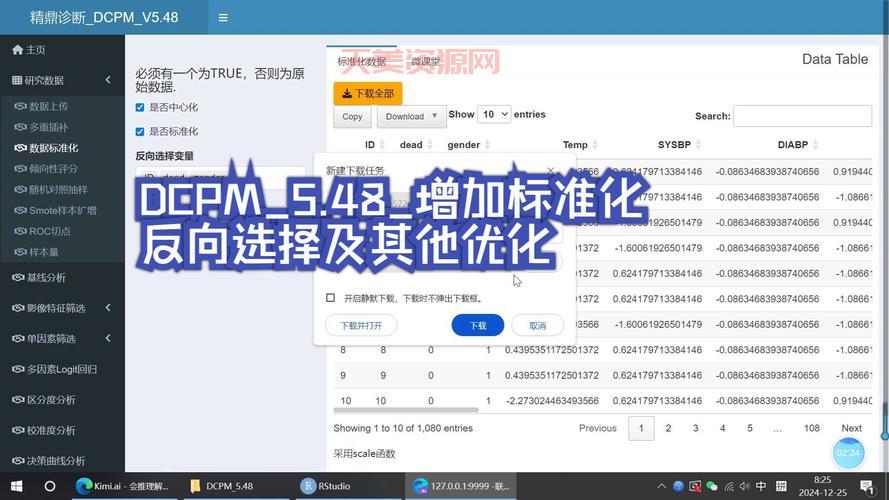Collapse the 研究数据 menu section
Viewport: 889px width, 500px height.
pos(108,80)
